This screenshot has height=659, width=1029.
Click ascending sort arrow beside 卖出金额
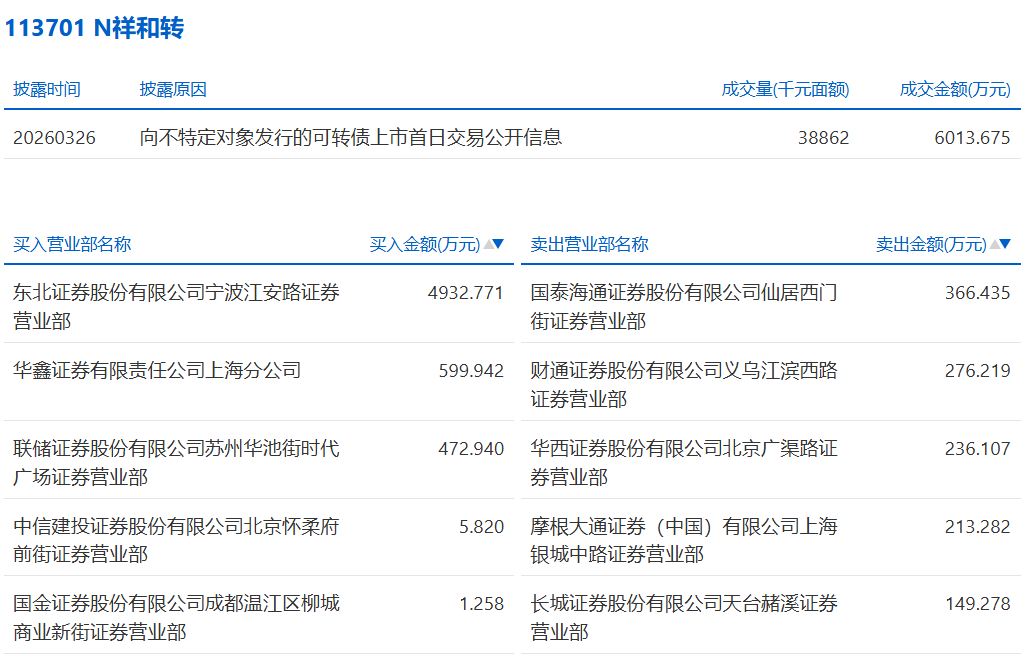click(x=993, y=244)
